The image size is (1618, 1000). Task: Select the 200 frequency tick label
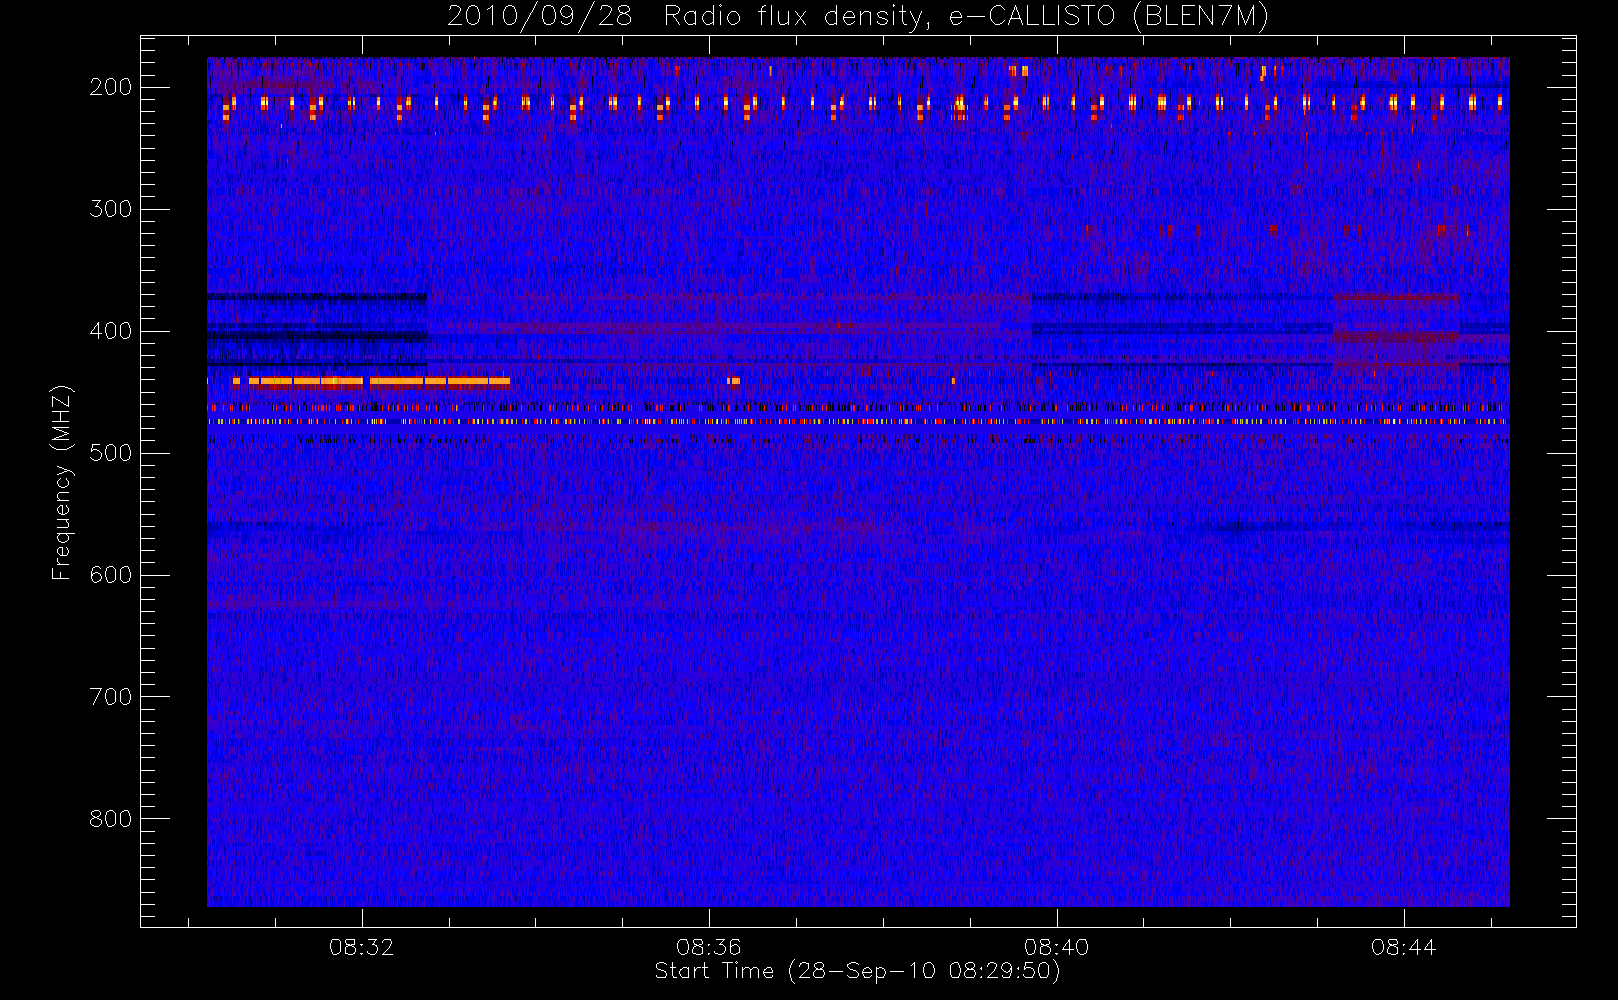(x=111, y=87)
